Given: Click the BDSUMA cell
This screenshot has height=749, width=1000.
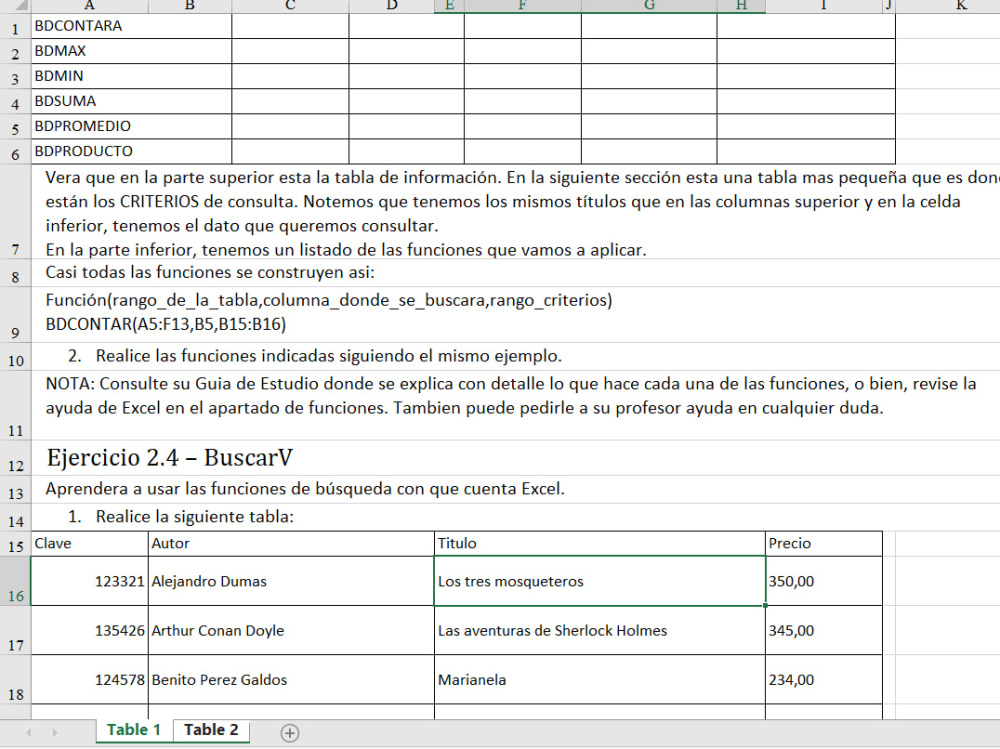Looking at the screenshot, I should coord(131,101).
